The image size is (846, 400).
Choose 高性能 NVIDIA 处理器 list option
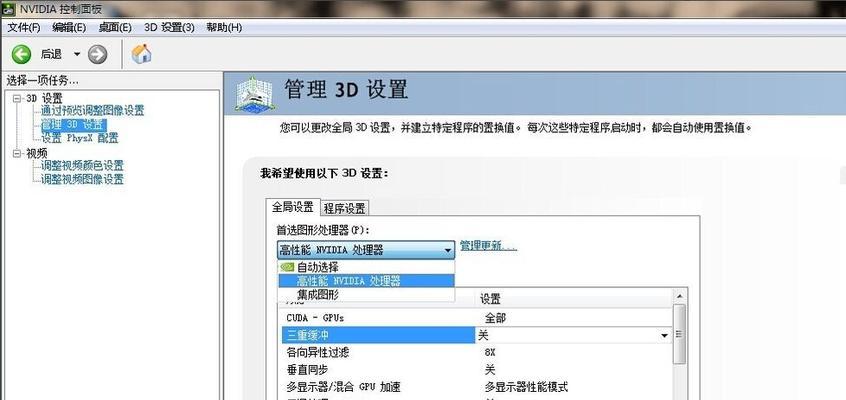click(366, 281)
